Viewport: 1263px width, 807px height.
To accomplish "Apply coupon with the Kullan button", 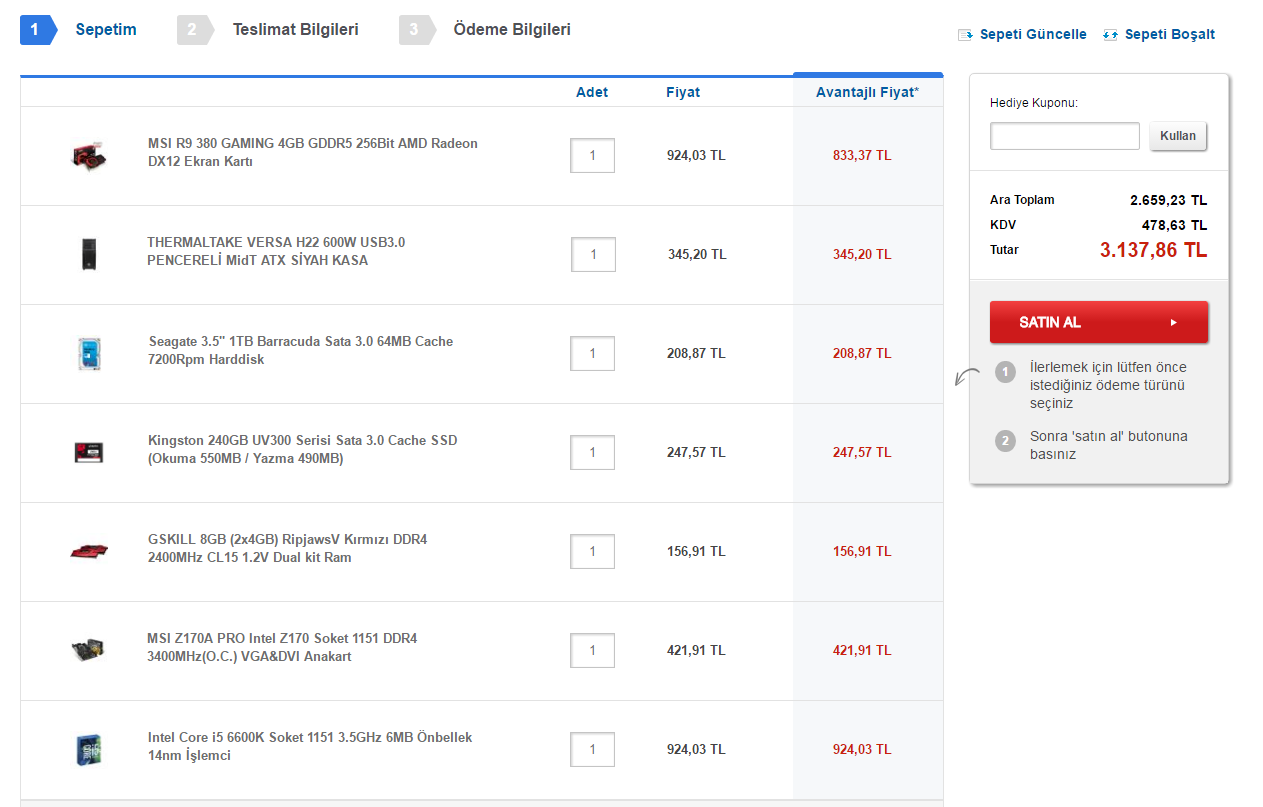I will (x=1178, y=136).
